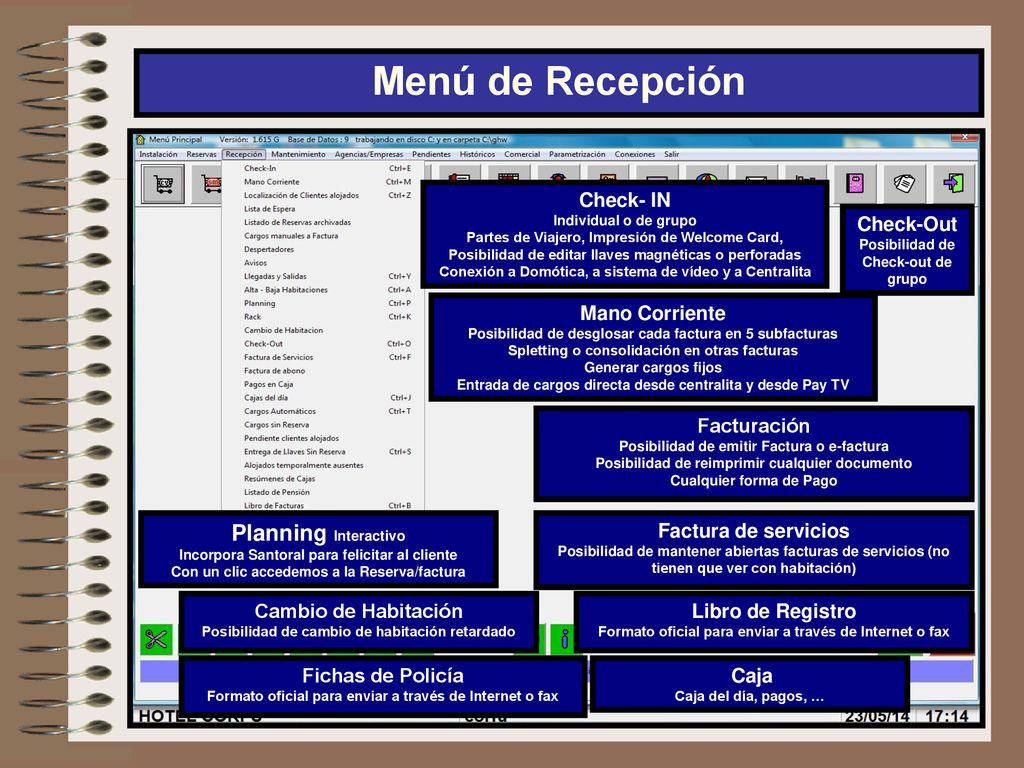Choose Cambio de Habitacion menu entry
Image resolution: width=1024 pixels, height=768 pixels.
(323, 330)
